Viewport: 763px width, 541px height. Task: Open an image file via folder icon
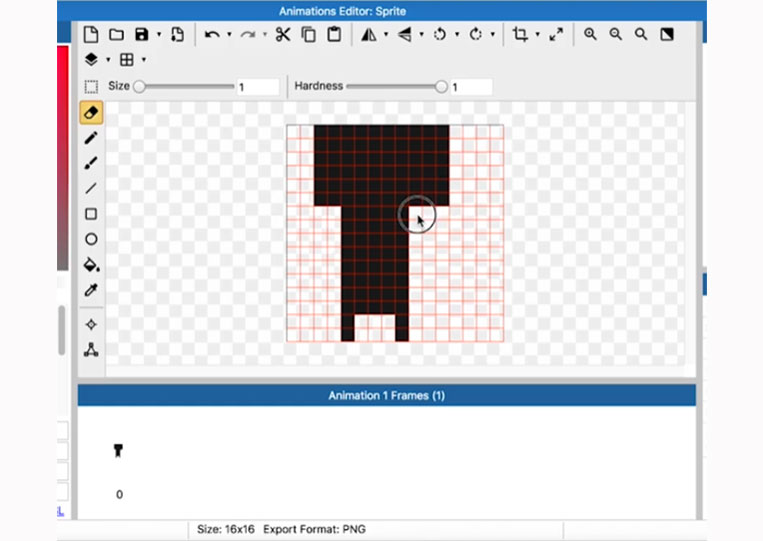coord(116,35)
